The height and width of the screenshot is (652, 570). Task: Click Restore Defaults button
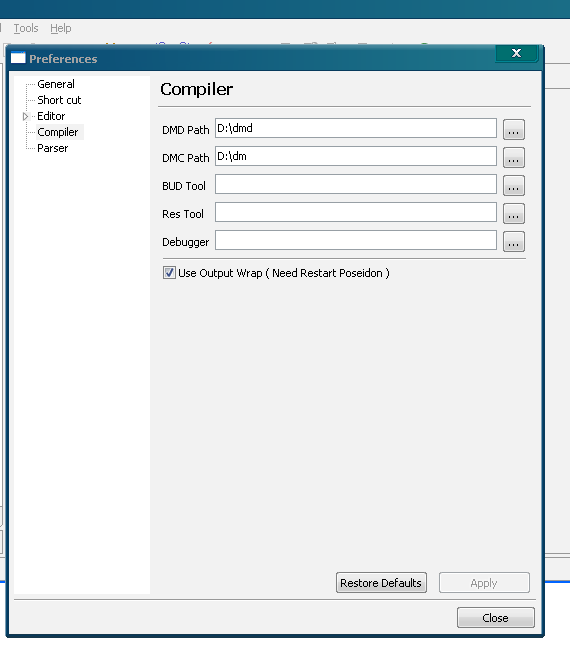[381, 583]
